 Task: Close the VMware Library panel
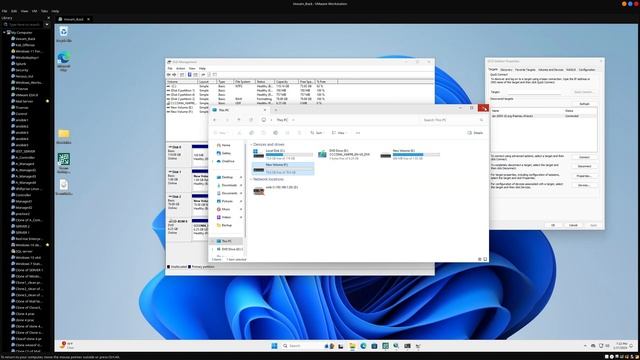click(49, 18)
